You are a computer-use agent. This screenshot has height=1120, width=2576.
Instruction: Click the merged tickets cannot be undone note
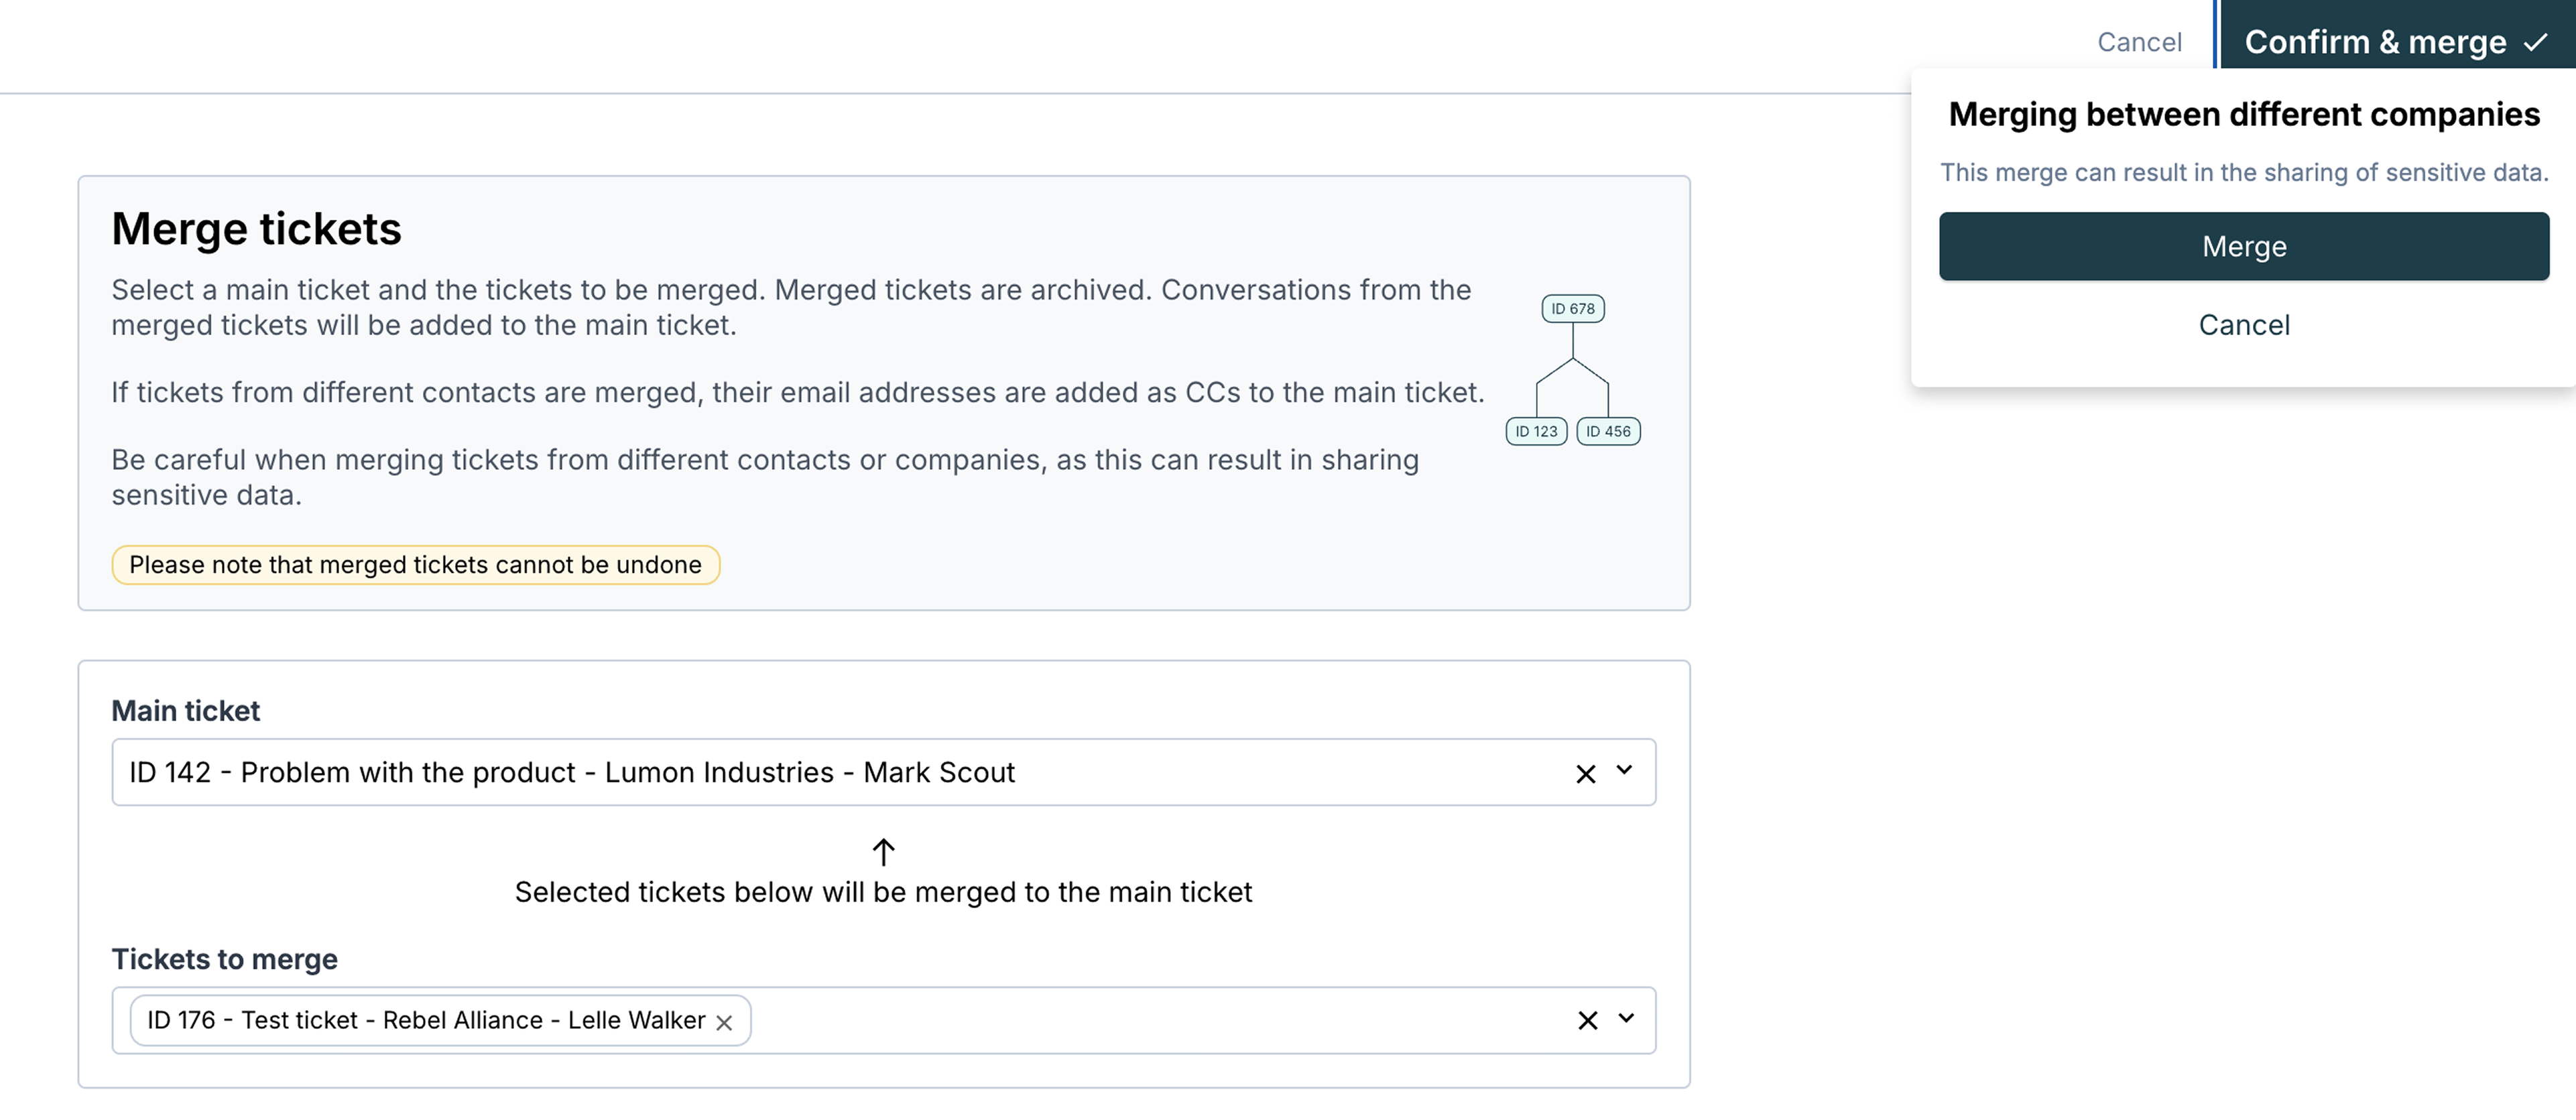tap(415, 565)
